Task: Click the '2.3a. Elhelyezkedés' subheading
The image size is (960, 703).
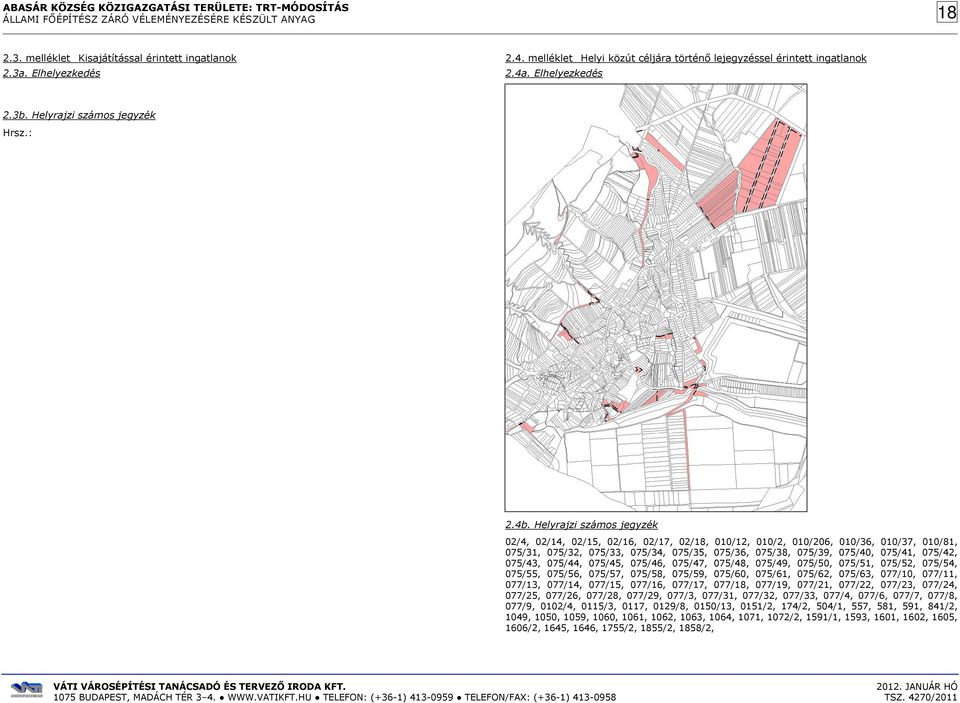Action: (52, 73)
